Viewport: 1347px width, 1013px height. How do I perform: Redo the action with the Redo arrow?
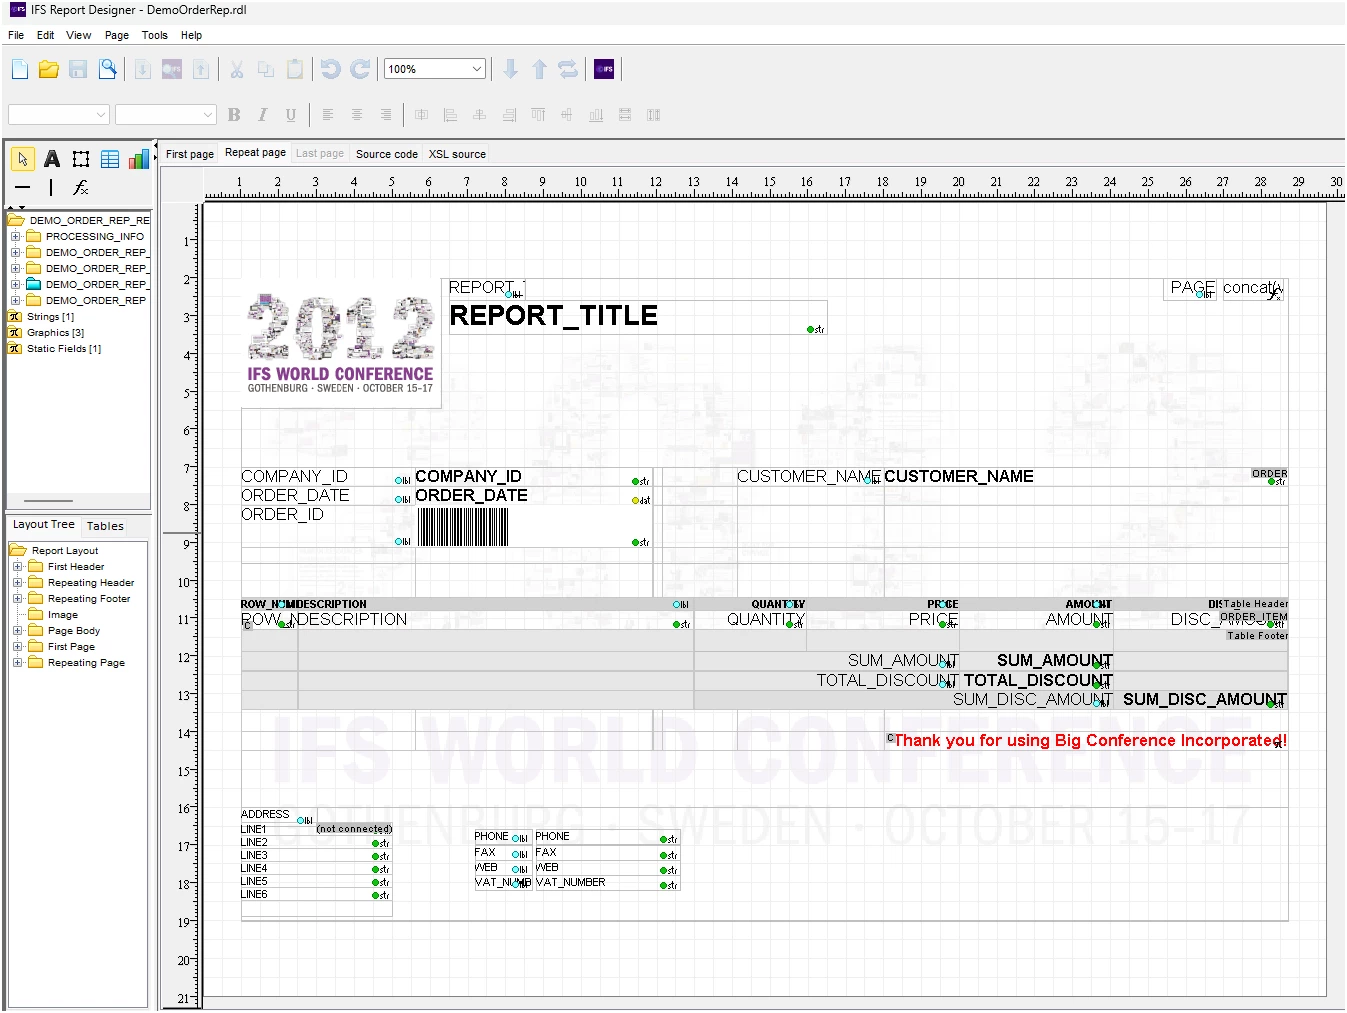tap(360, 69)
